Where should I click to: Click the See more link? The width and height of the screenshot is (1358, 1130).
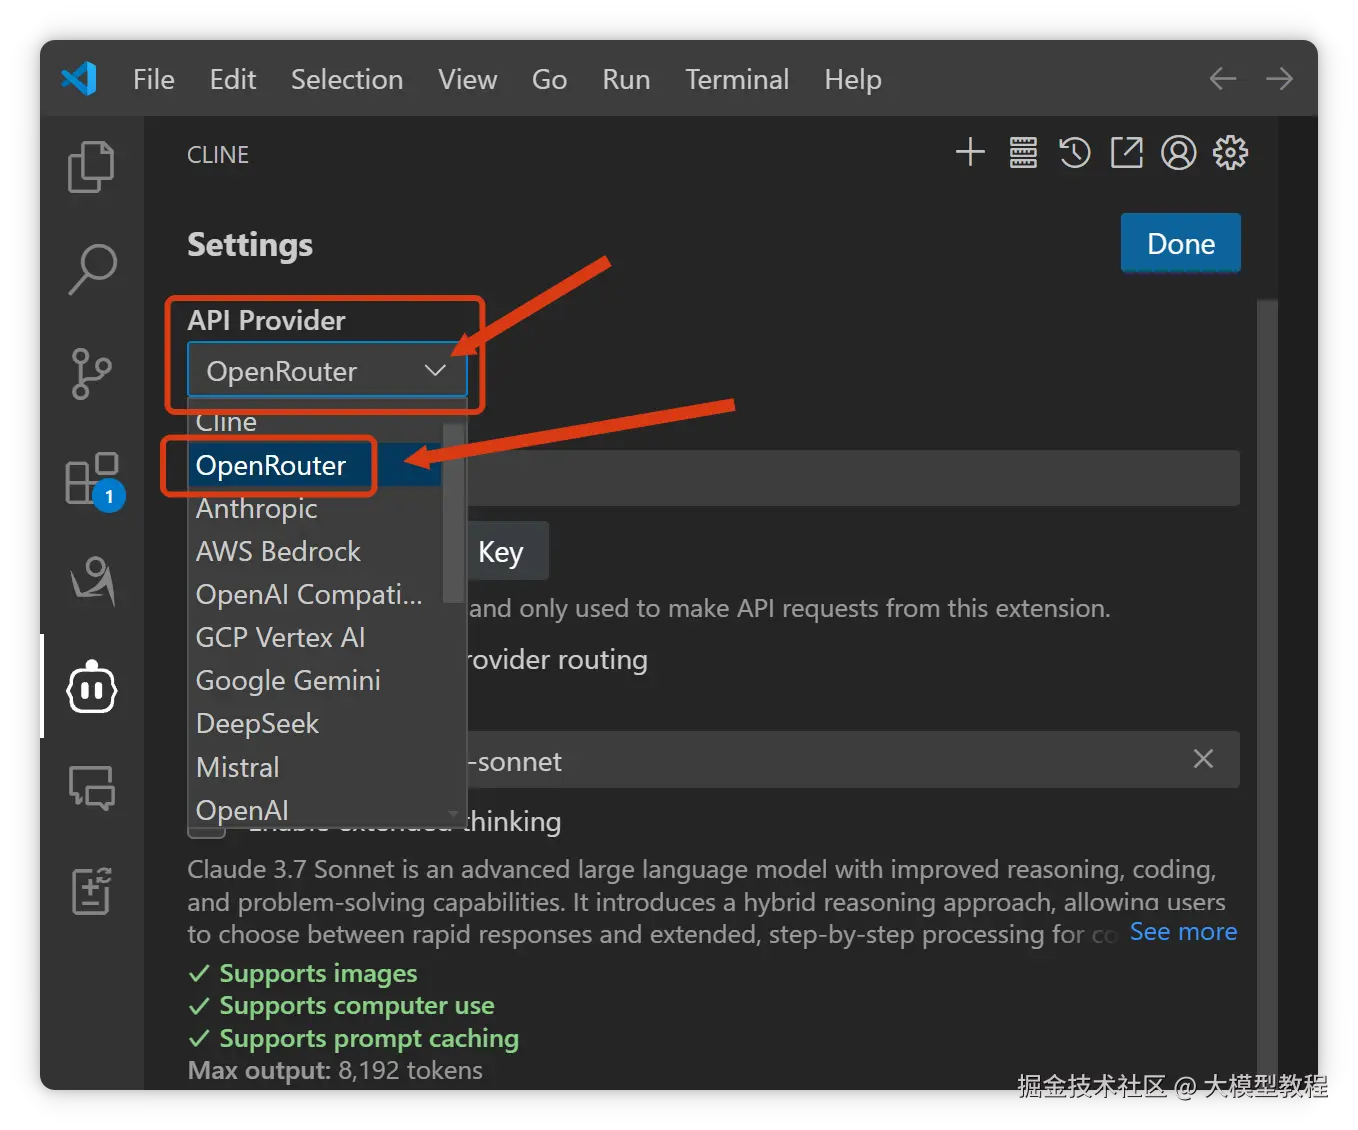click(x=1183, y=932)
